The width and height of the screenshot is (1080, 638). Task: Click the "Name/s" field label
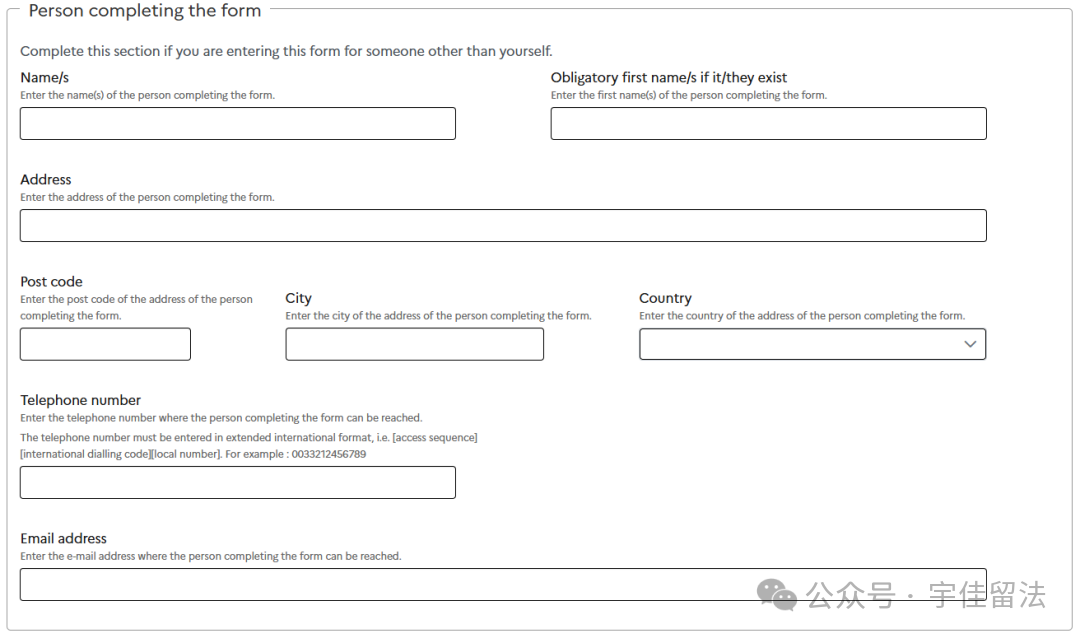coord(44,77)
